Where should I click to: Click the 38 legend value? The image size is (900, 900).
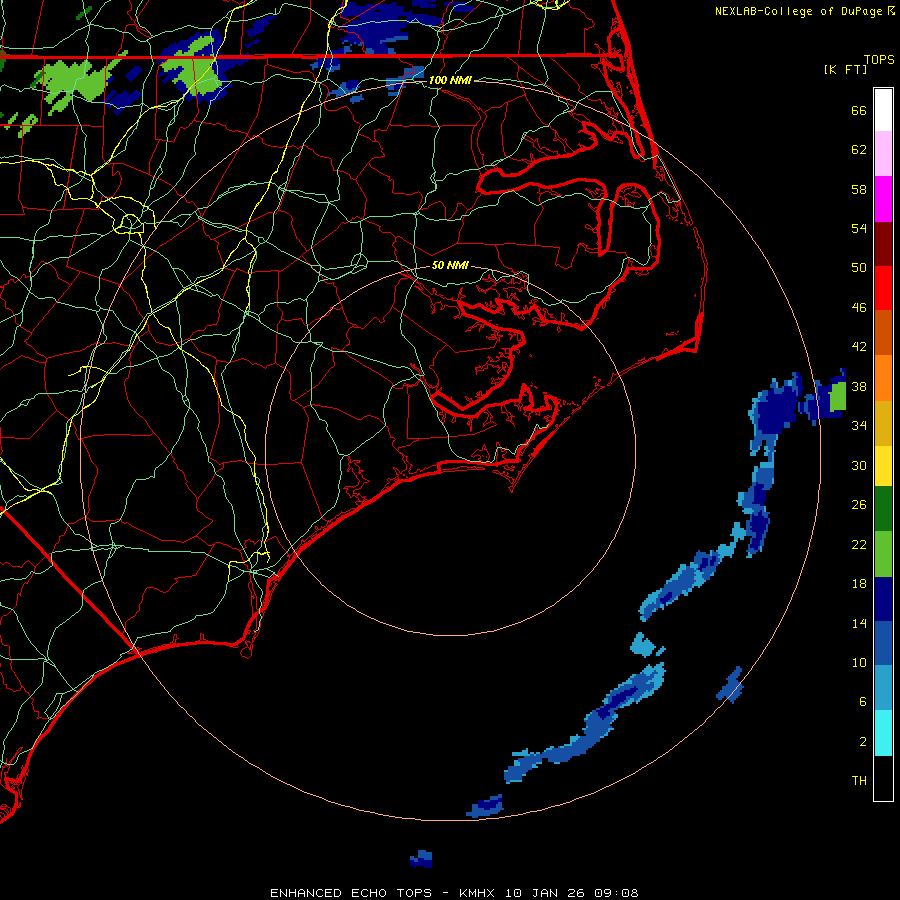(x=859, y=386)
